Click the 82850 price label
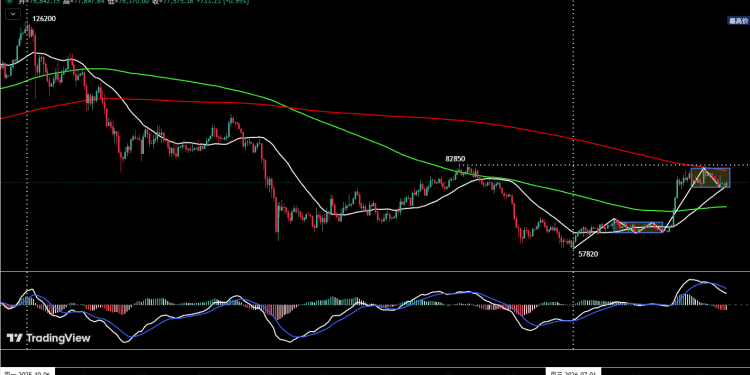Image resolution: width=750 pixels, height=375 pixels. tap(455, 158)
